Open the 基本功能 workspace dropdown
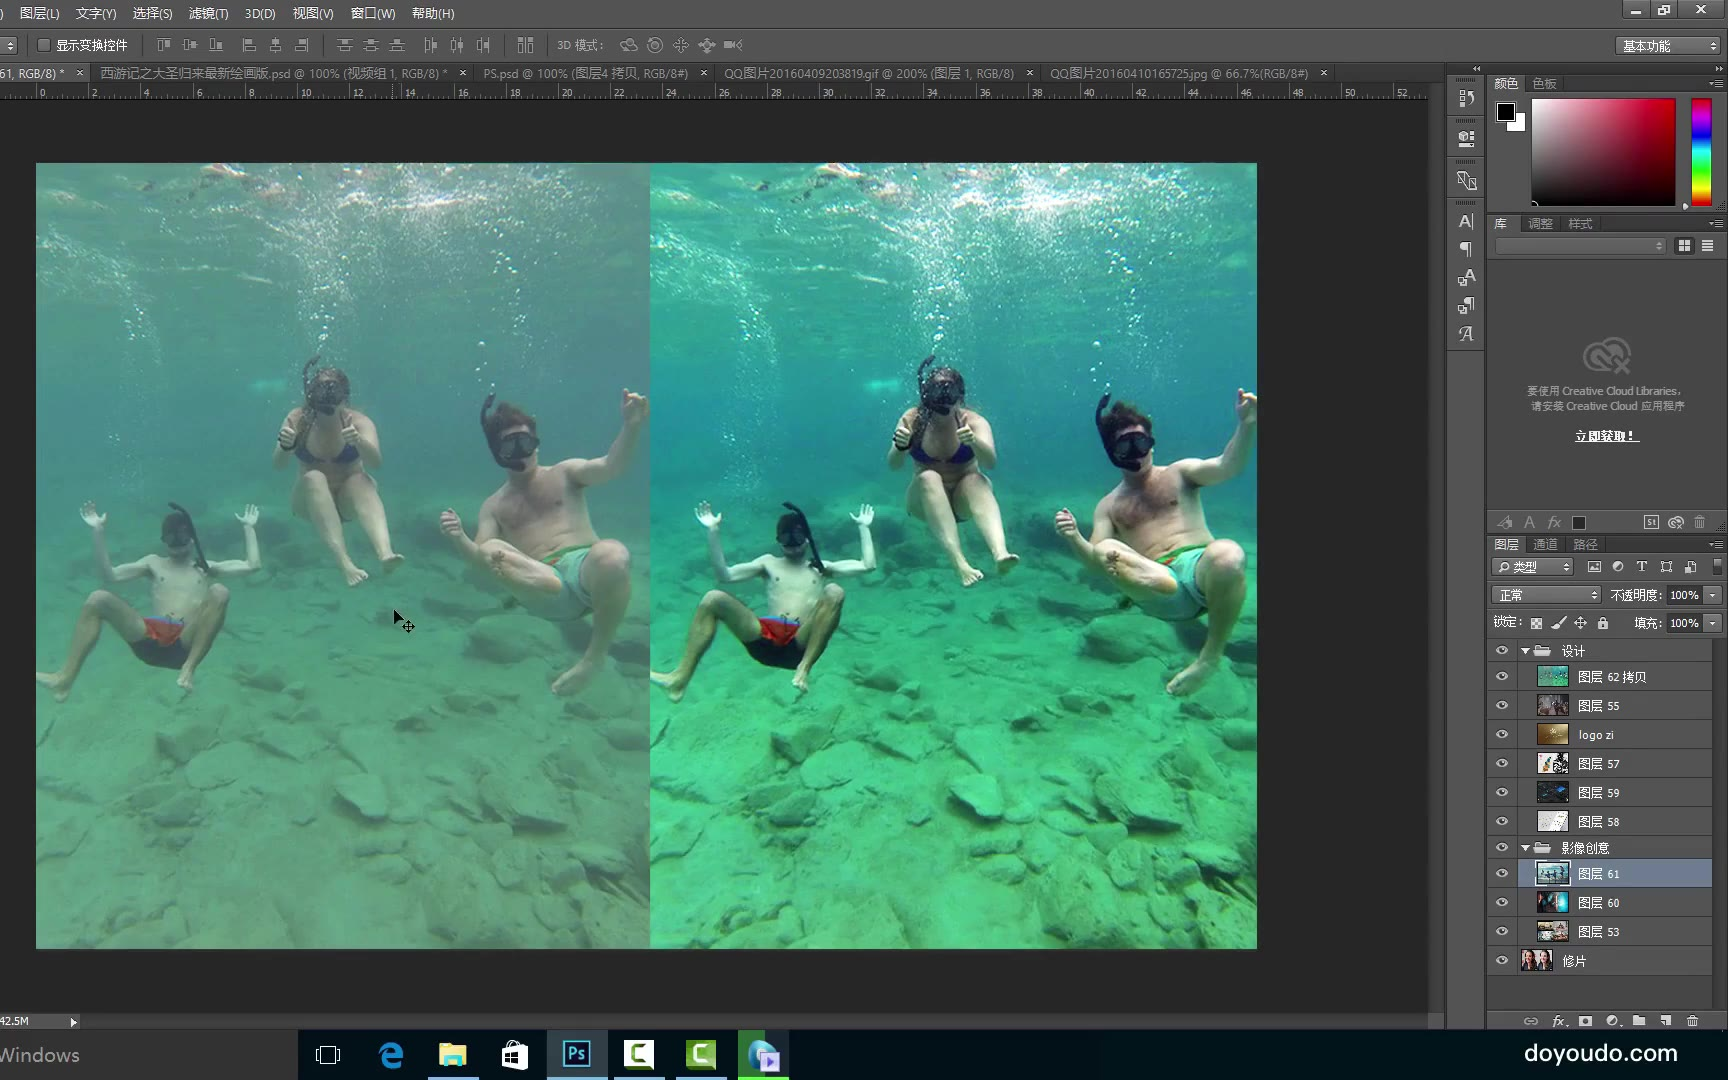This screenshot has height=1080, width=1728. pos(1668,46)
